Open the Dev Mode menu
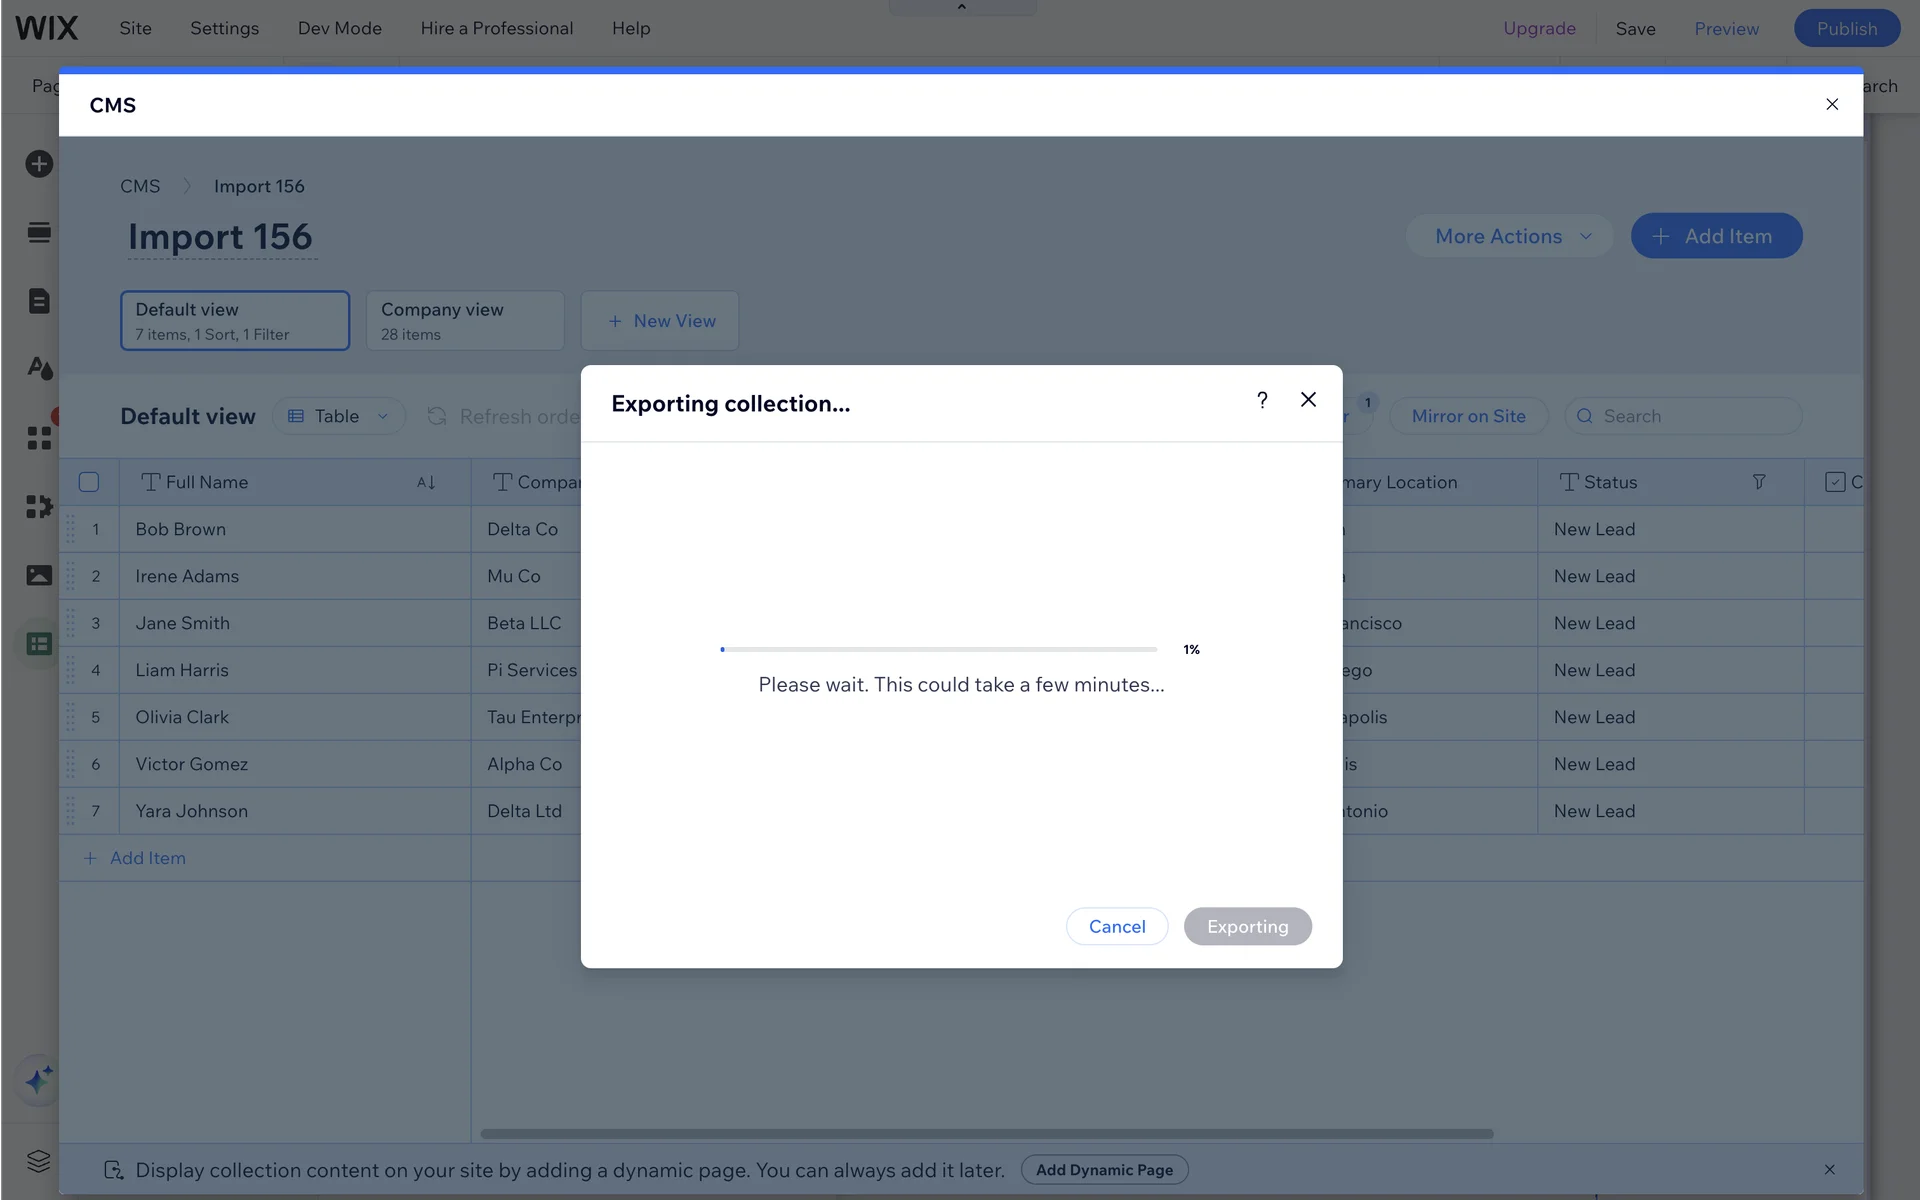The width and height of the screenshot is (1920, 1200). (x=339, y=28)
